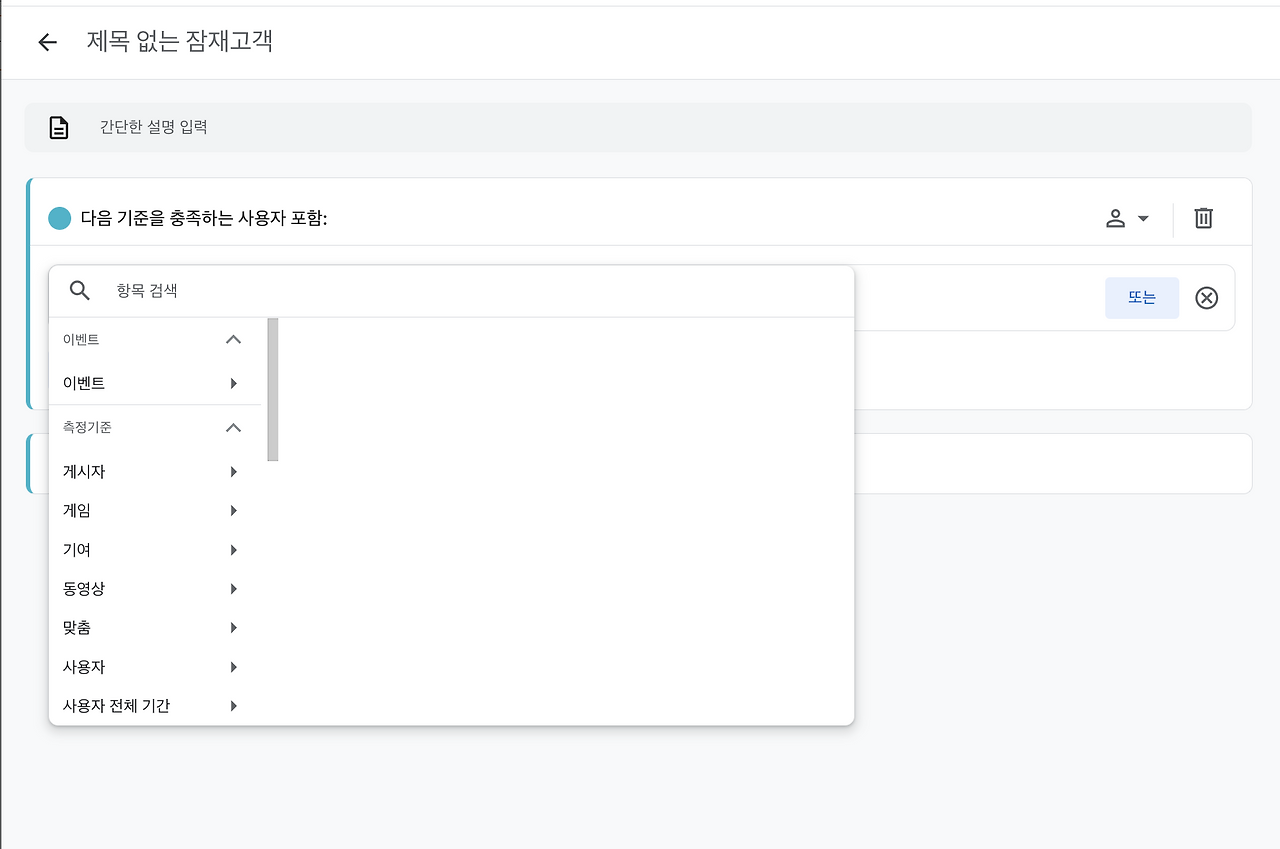Delete the condition group with the trash icon

click(1203, 218)
